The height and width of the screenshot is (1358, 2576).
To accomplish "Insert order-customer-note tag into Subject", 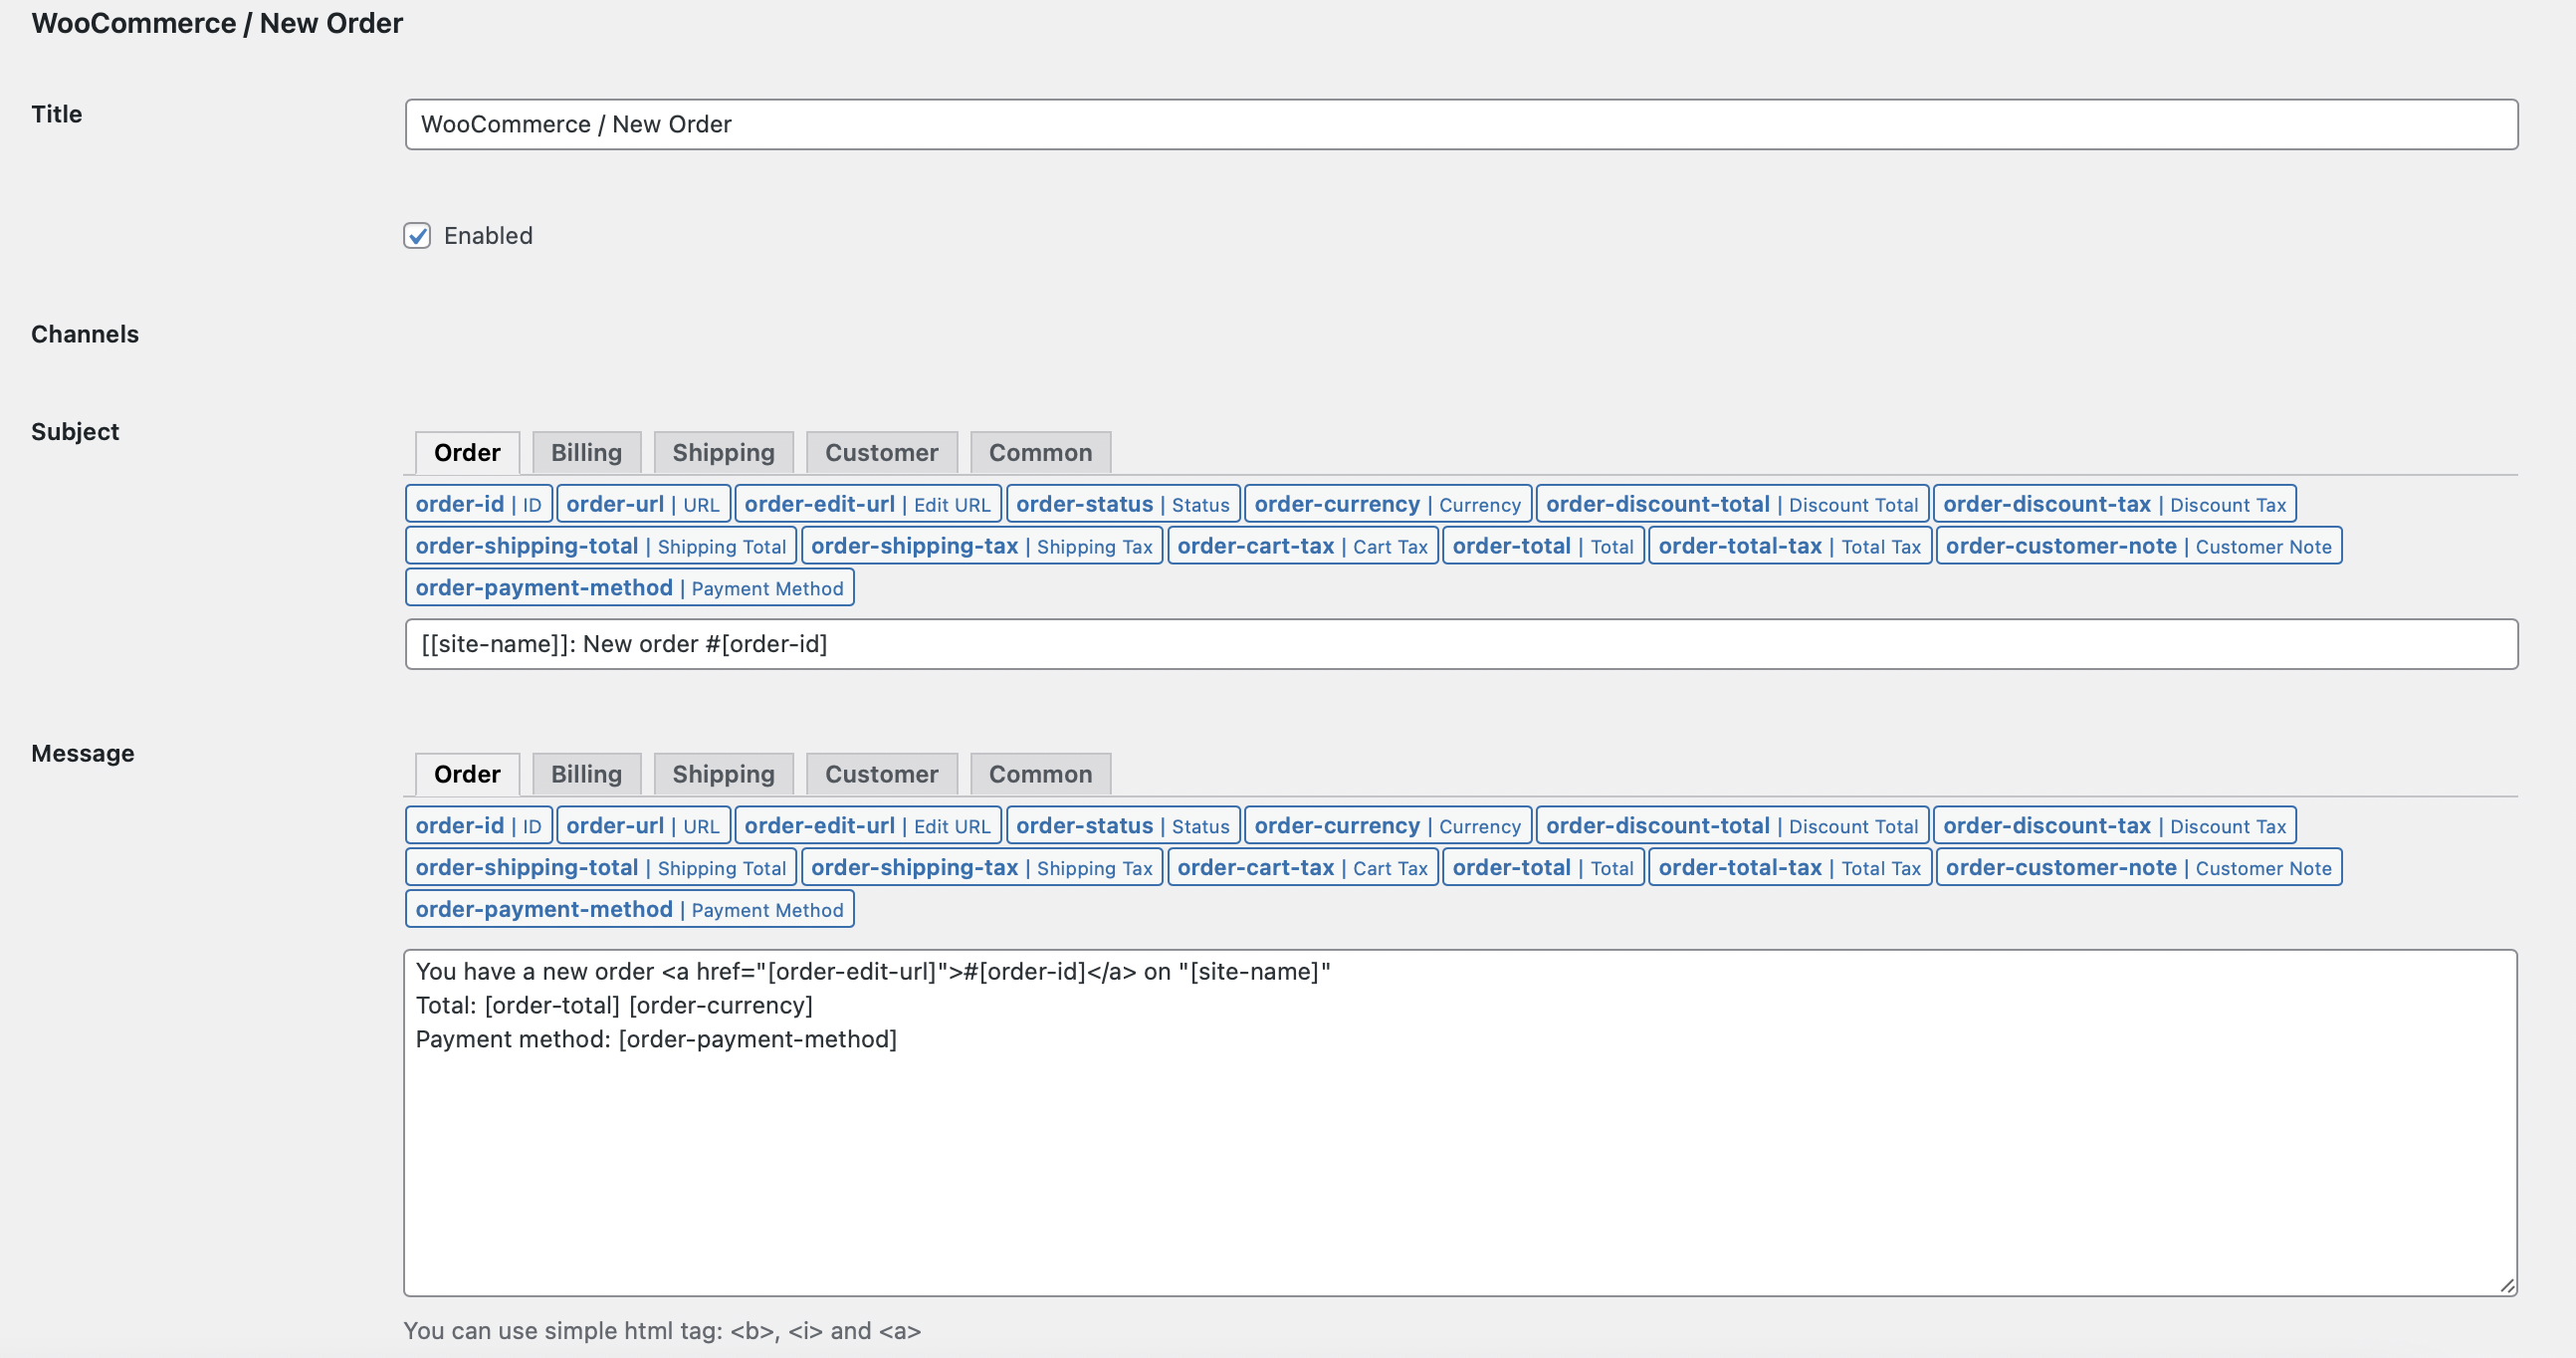I will tap(2138, 546).
